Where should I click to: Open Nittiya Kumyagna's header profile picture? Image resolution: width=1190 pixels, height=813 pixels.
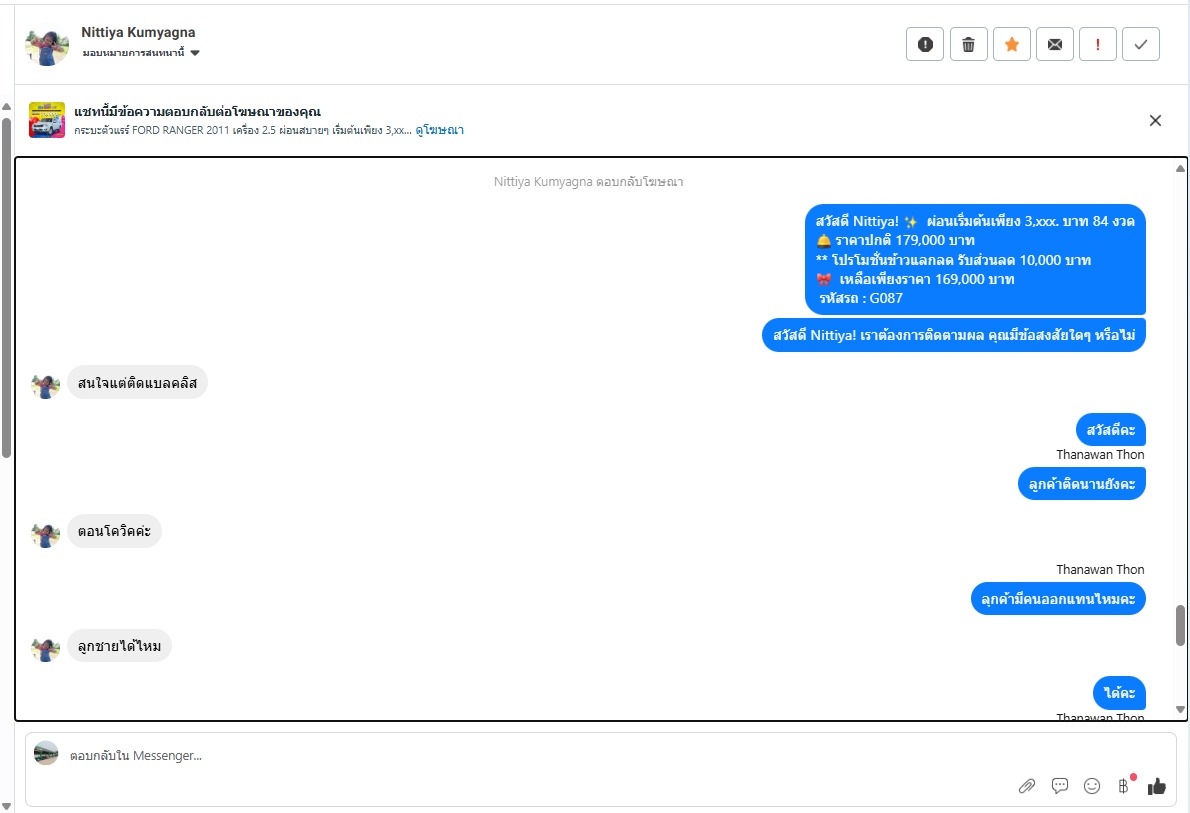tap(47, 47)
